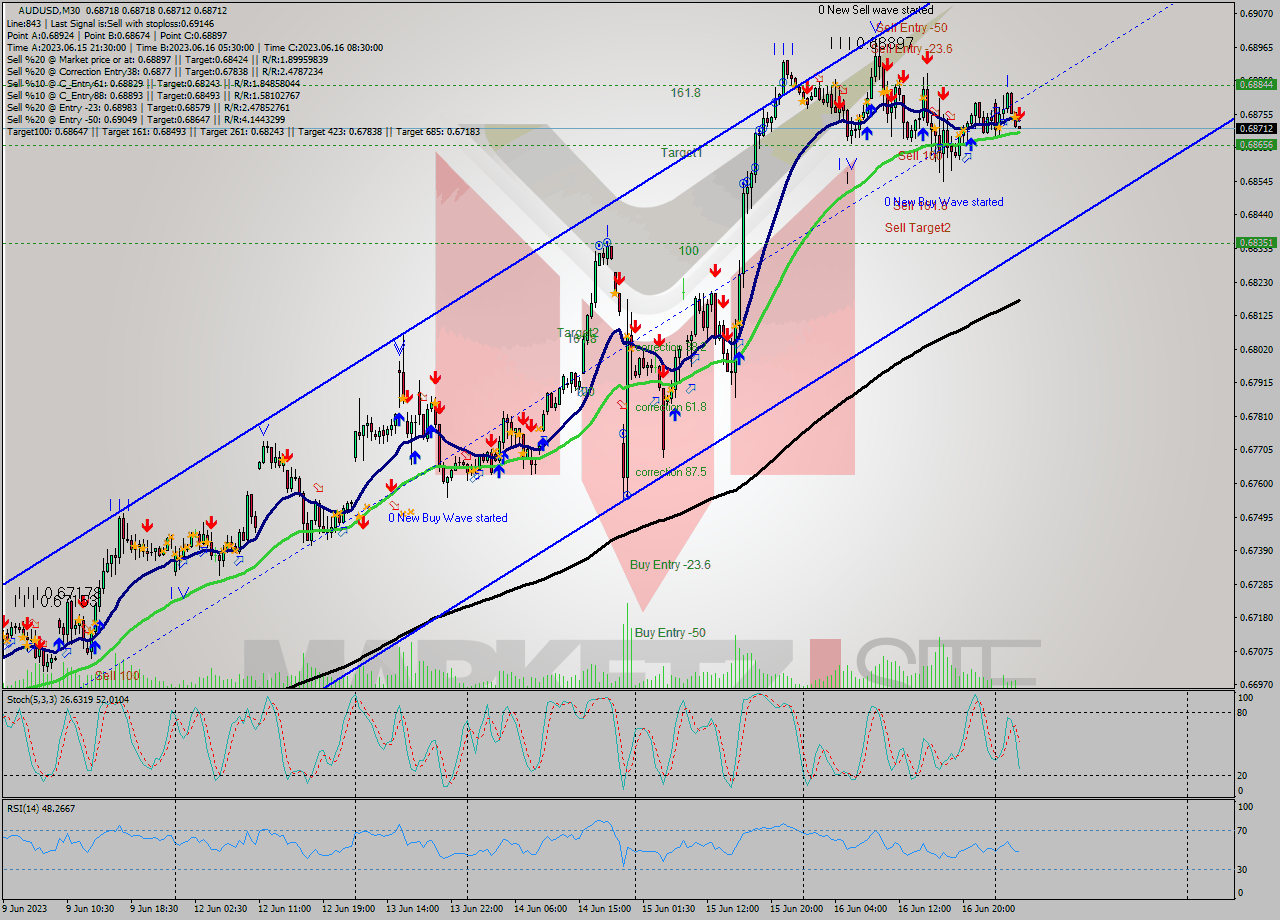The height and width of the screenshot is (920, 1280).
Task: Click the '15 Jun 01:30' time axis label
Action: point(668,909)
